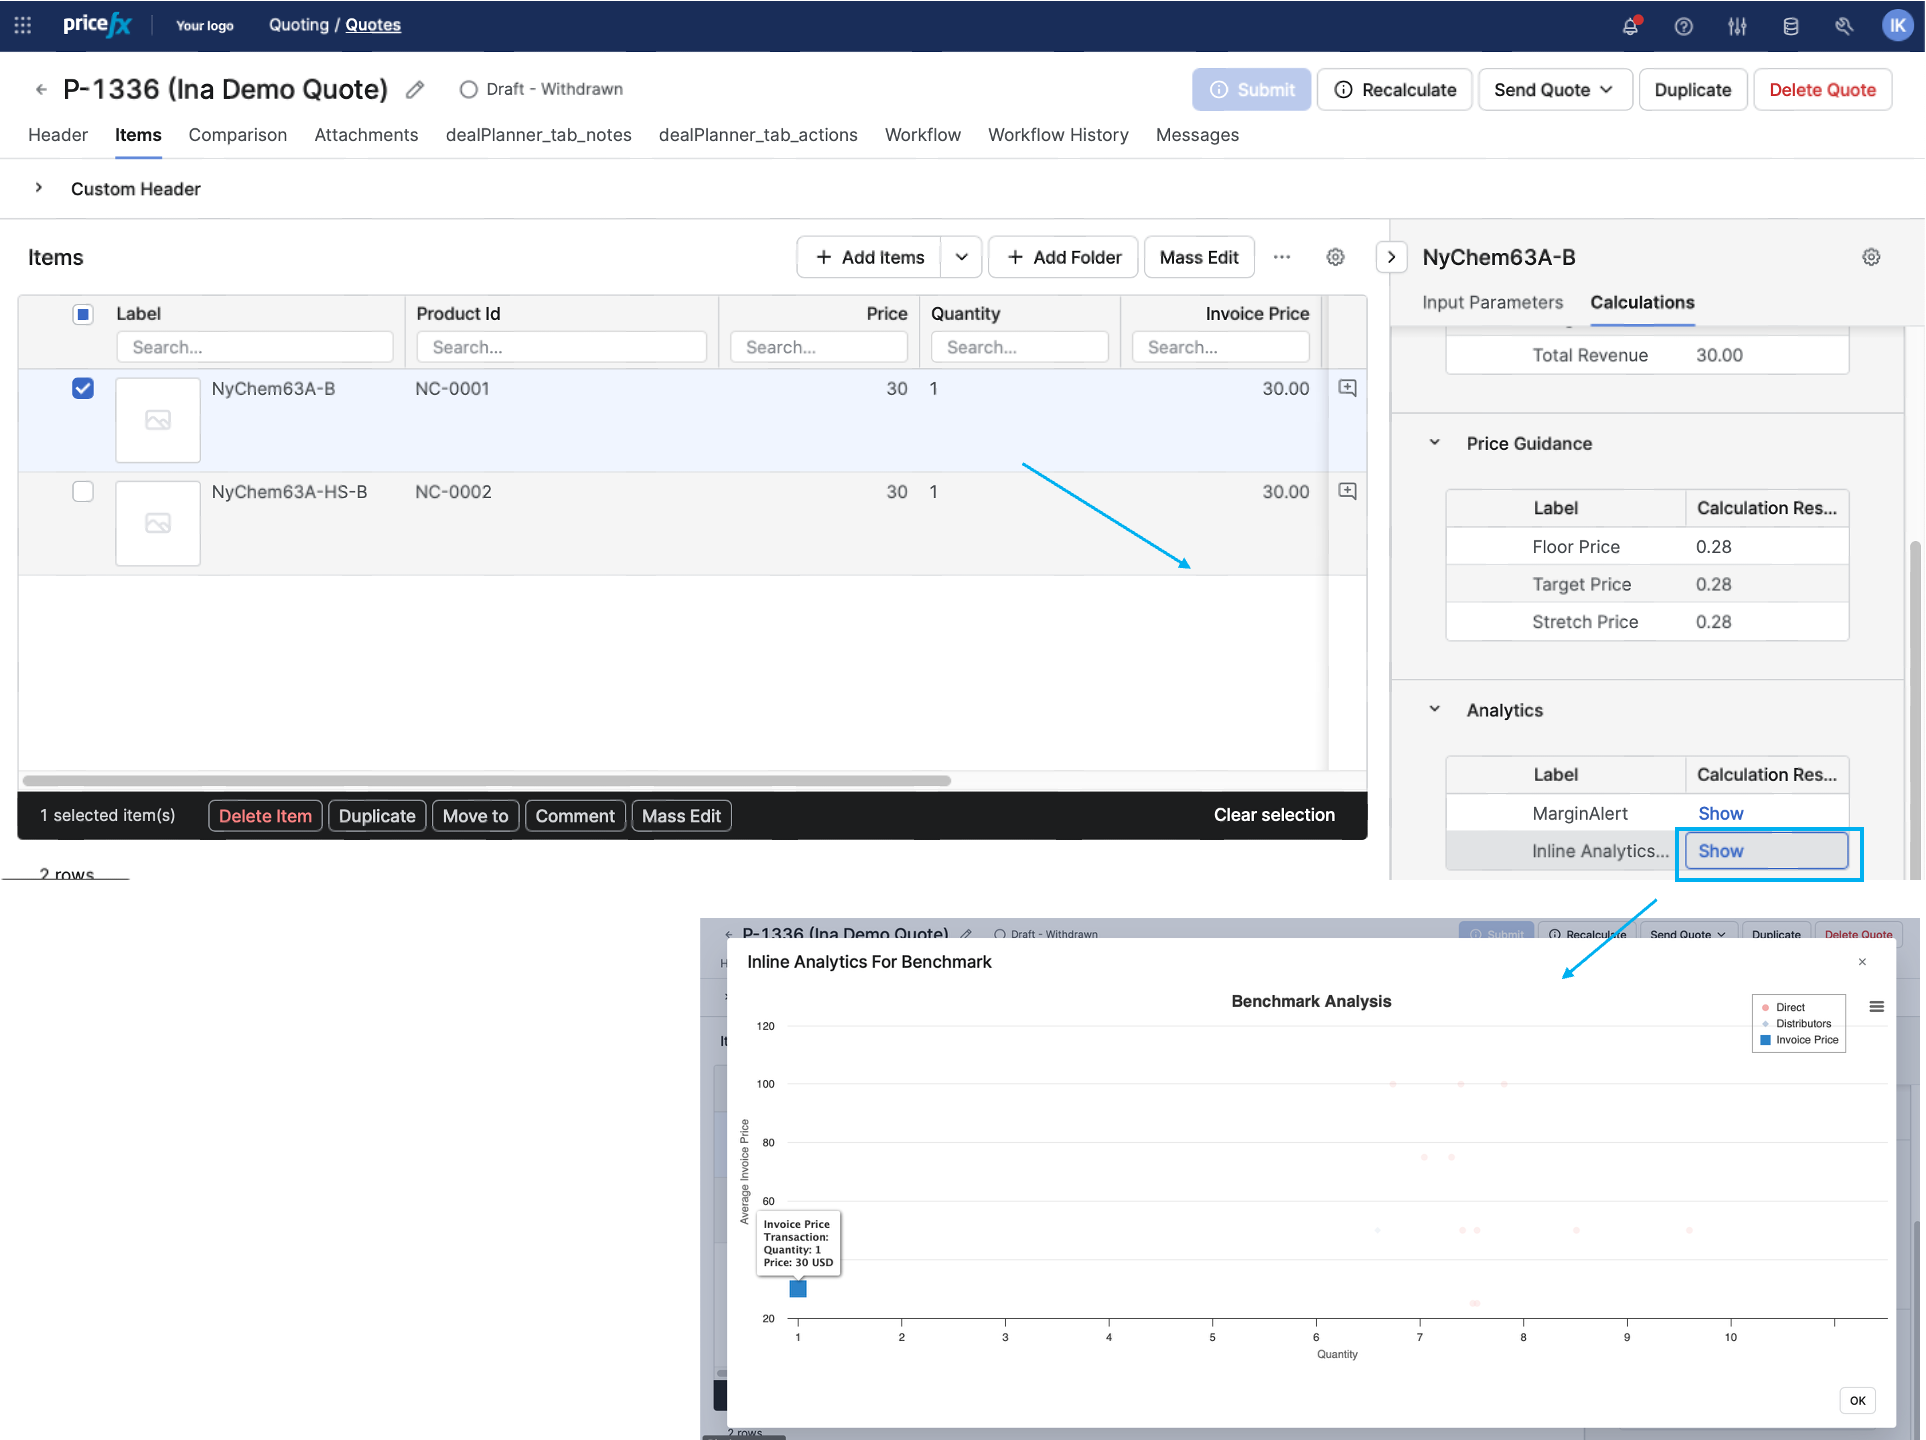
Task: Expand the Custom Header section
Action: pos(39,188)
